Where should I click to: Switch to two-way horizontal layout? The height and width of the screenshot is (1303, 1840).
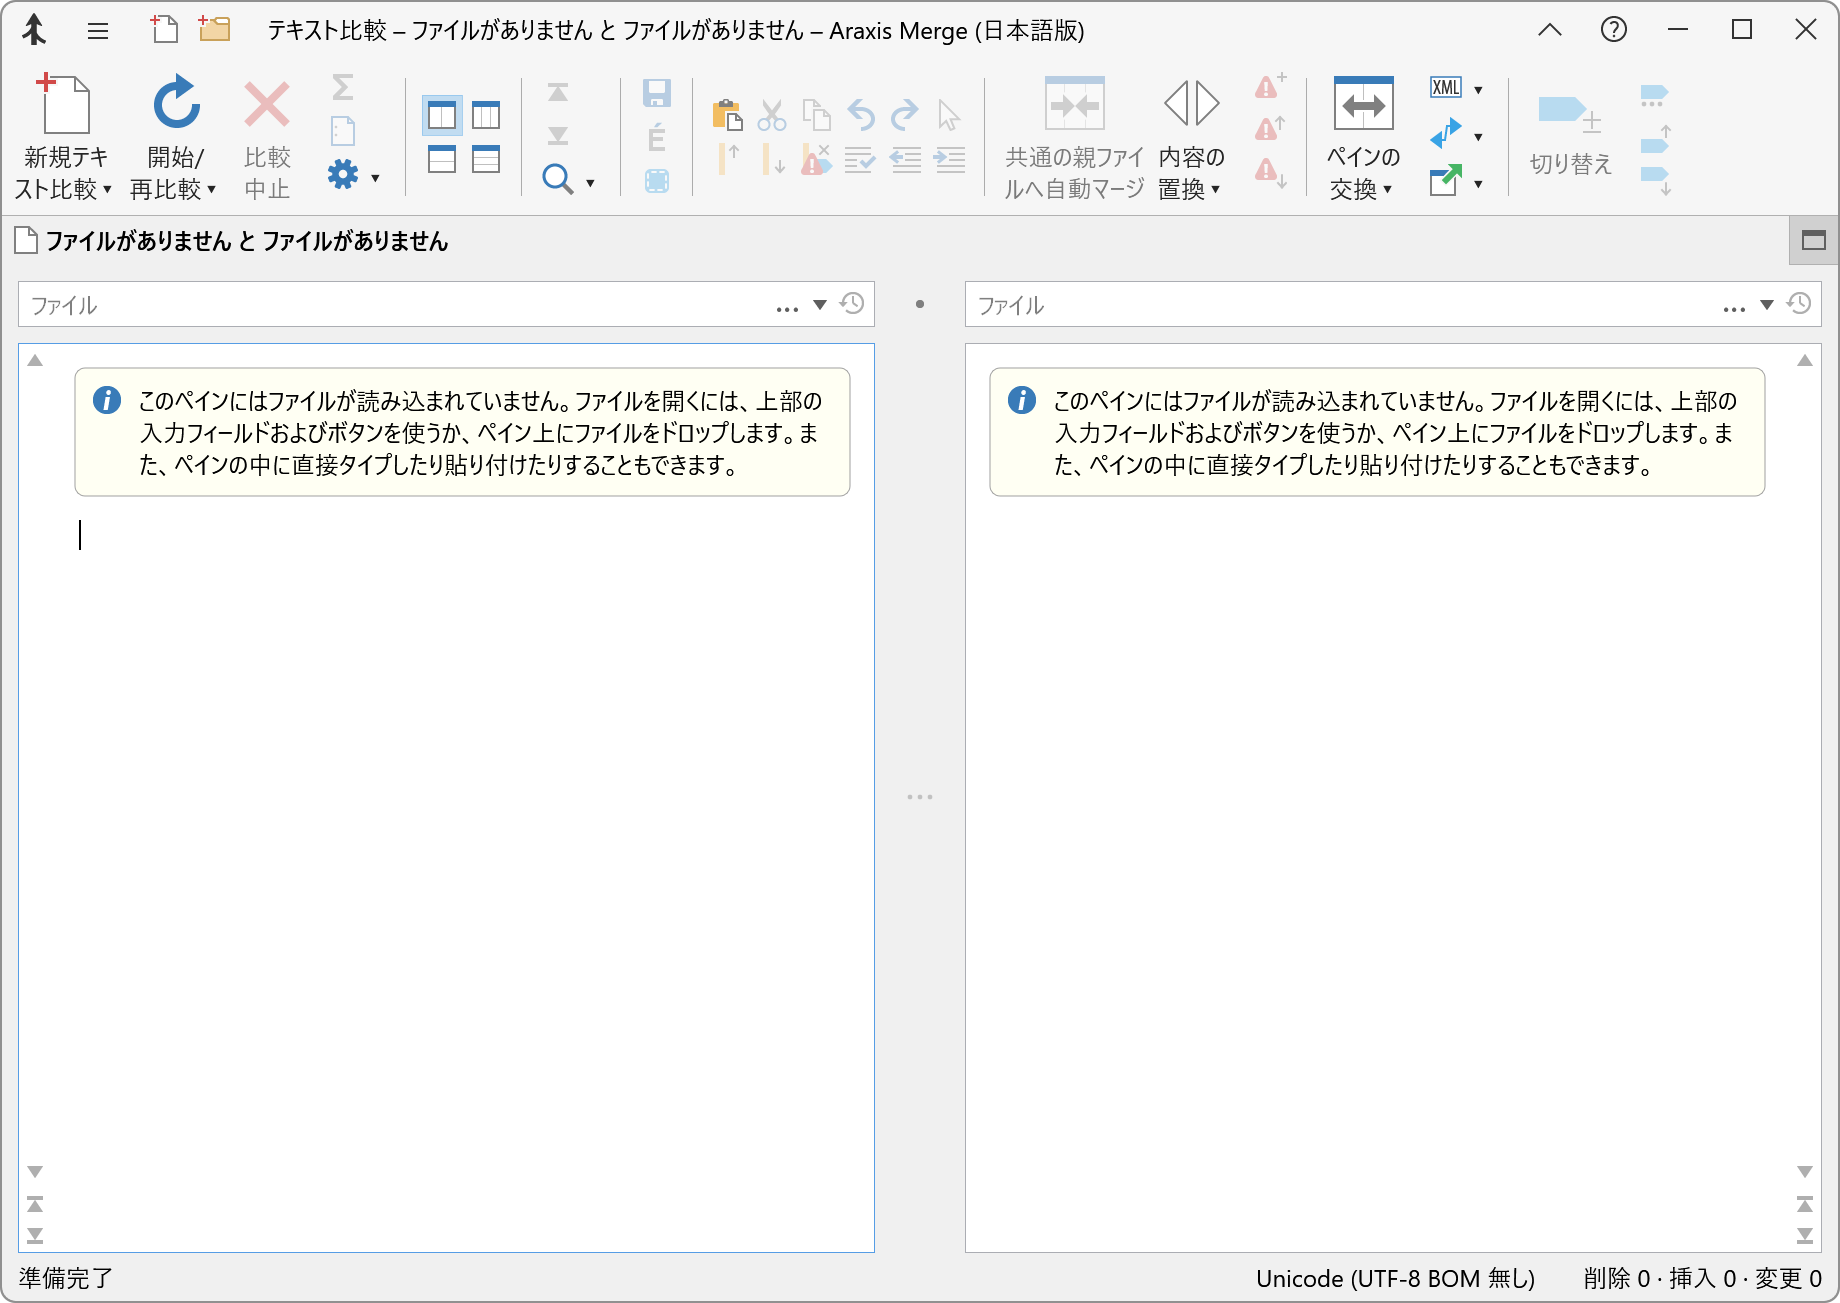pyautogui.click(x=442, y=160)
